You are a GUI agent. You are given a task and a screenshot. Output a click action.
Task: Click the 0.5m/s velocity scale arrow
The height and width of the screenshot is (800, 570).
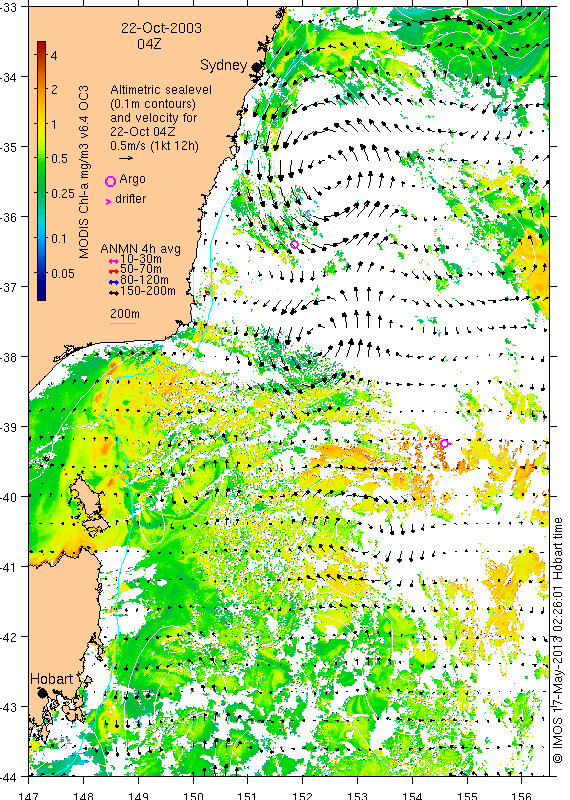[126, 158]
